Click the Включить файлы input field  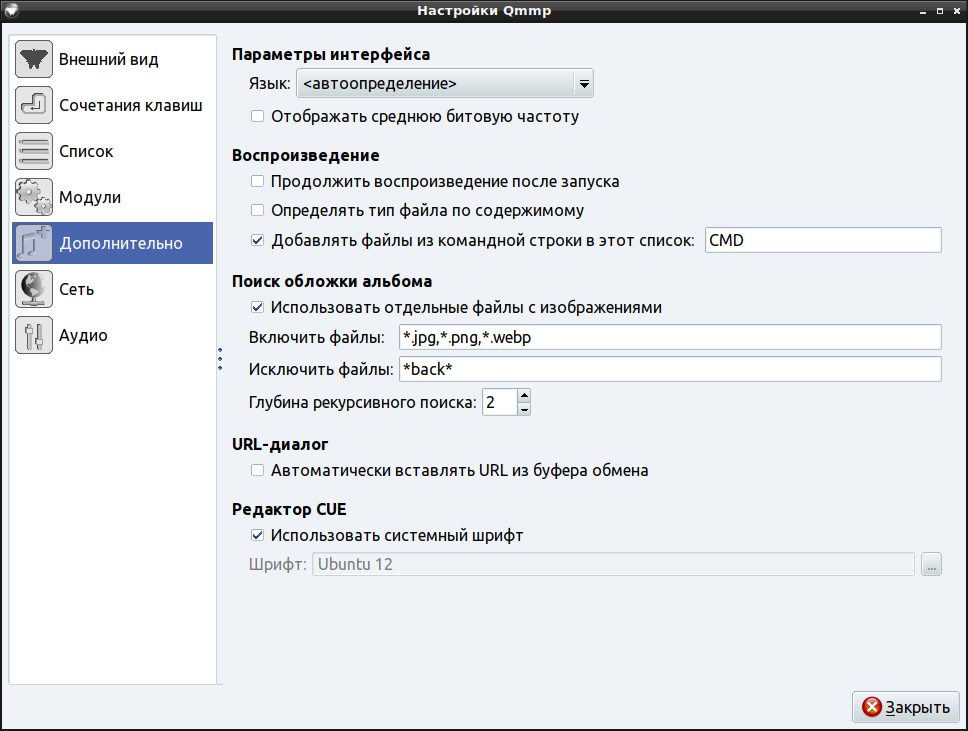(x=669, y=338)
